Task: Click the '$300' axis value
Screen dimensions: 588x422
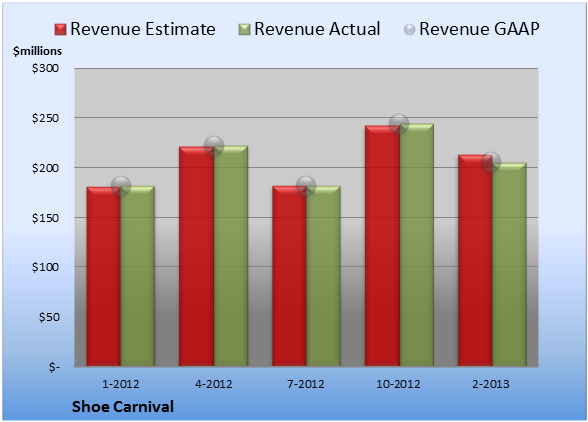Action: click(45, 68)
